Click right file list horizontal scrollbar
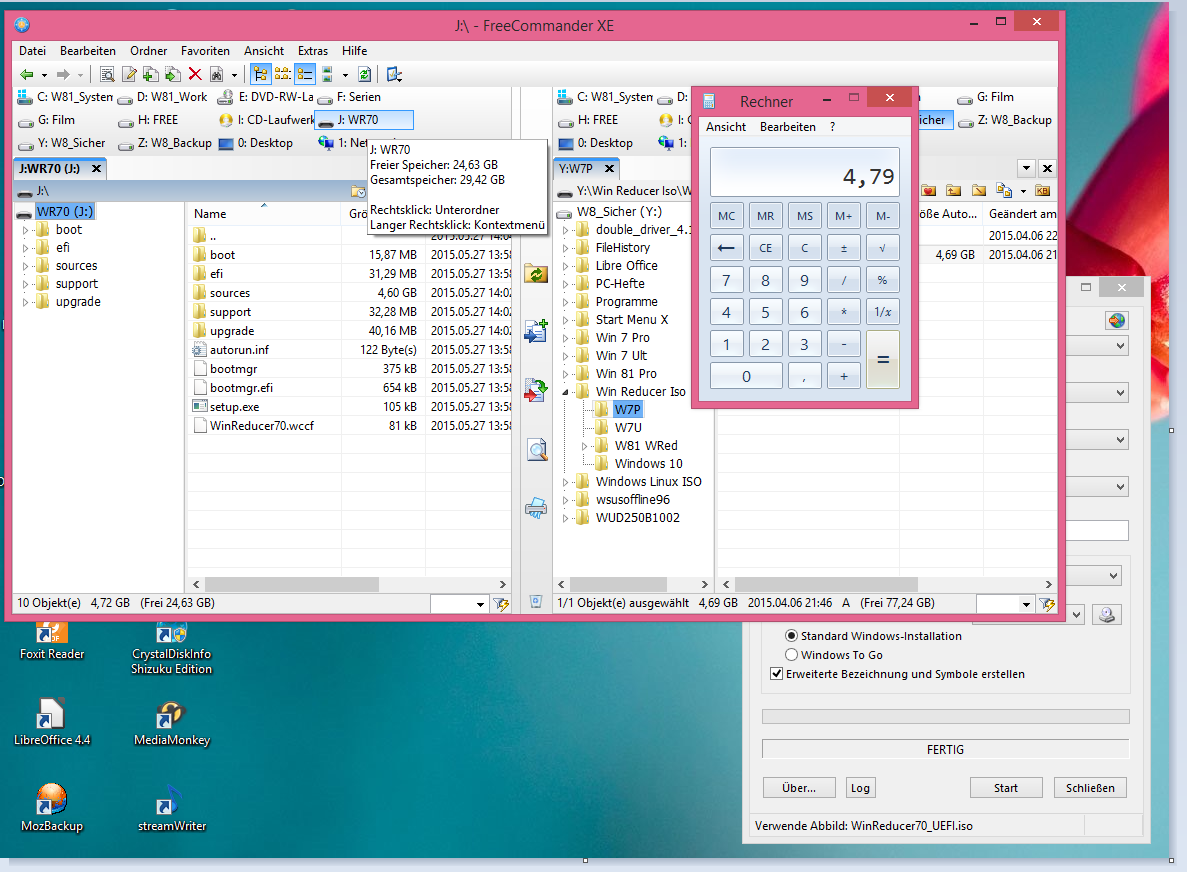 pyautogui.click(x=826, y=584)
